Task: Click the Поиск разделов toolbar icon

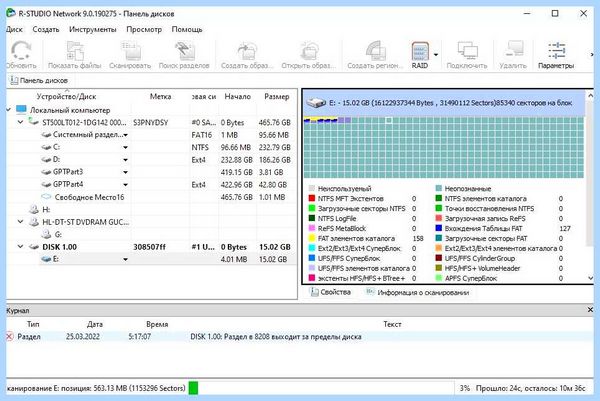Action: pos(184,51)
